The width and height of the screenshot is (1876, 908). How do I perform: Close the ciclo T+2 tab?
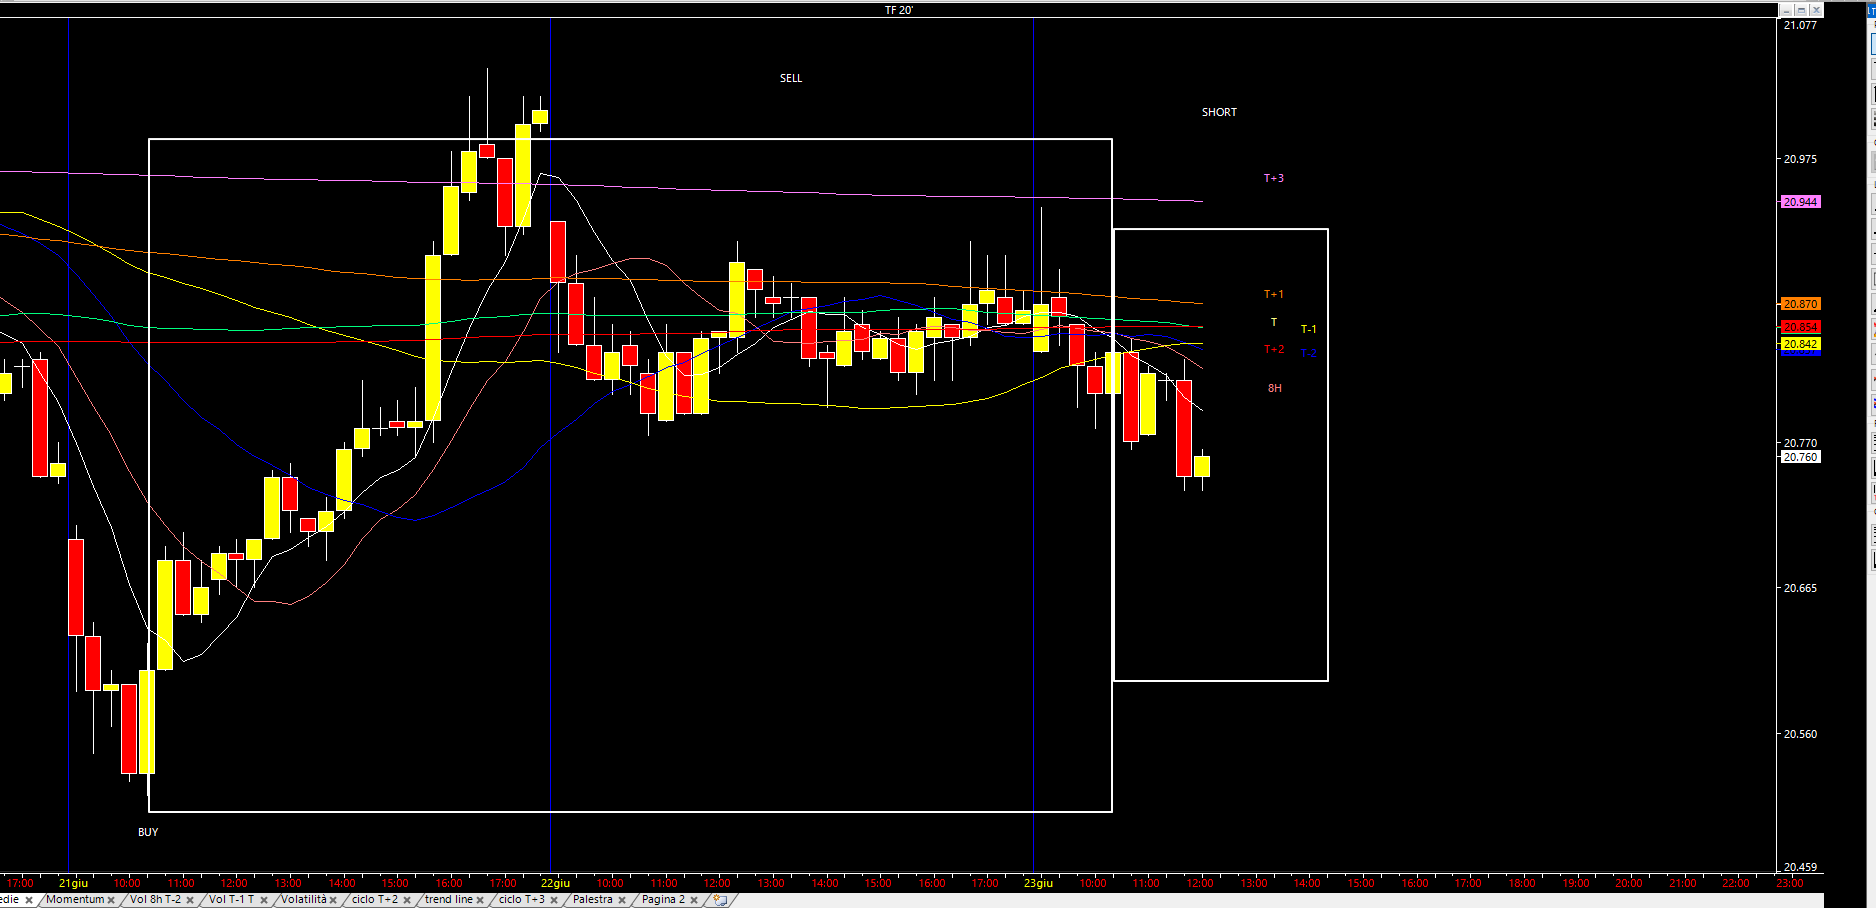pos(407,901)
